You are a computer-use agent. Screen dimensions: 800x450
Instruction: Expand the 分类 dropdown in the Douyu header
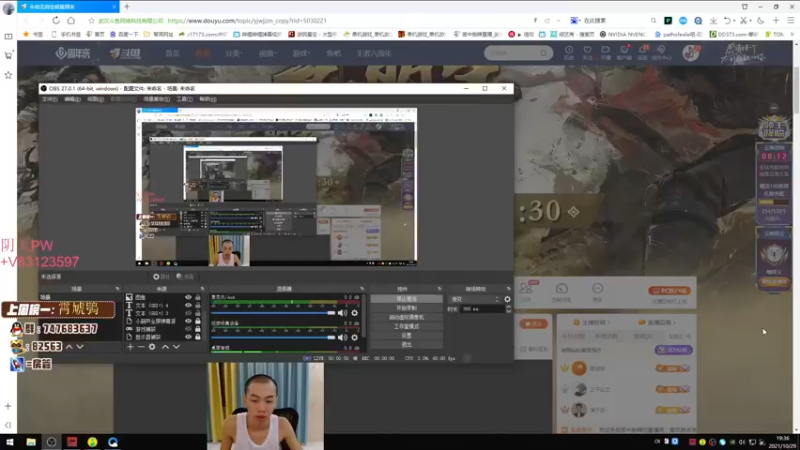click(234, 53)
